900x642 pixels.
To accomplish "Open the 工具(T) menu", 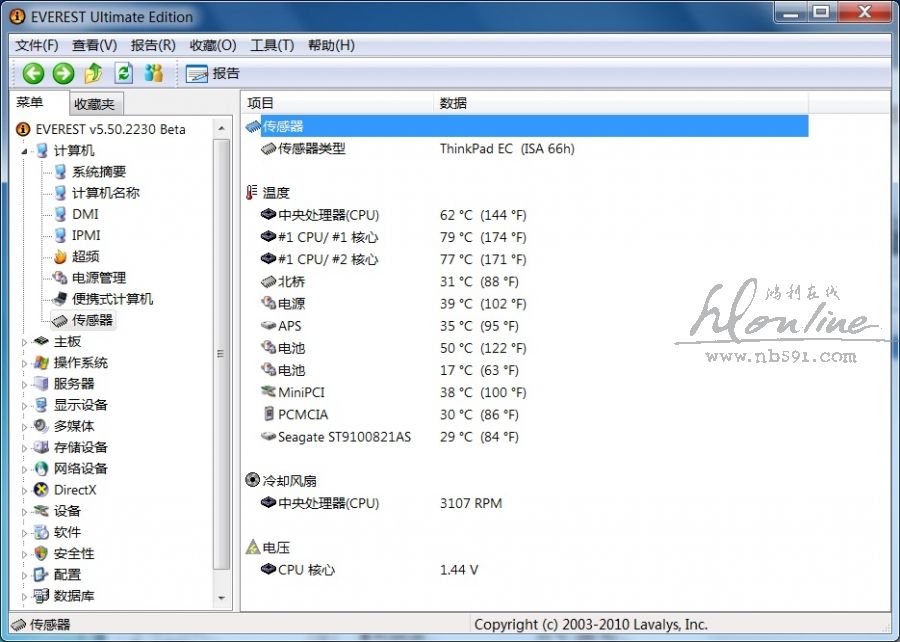I will tap(271, 45).
